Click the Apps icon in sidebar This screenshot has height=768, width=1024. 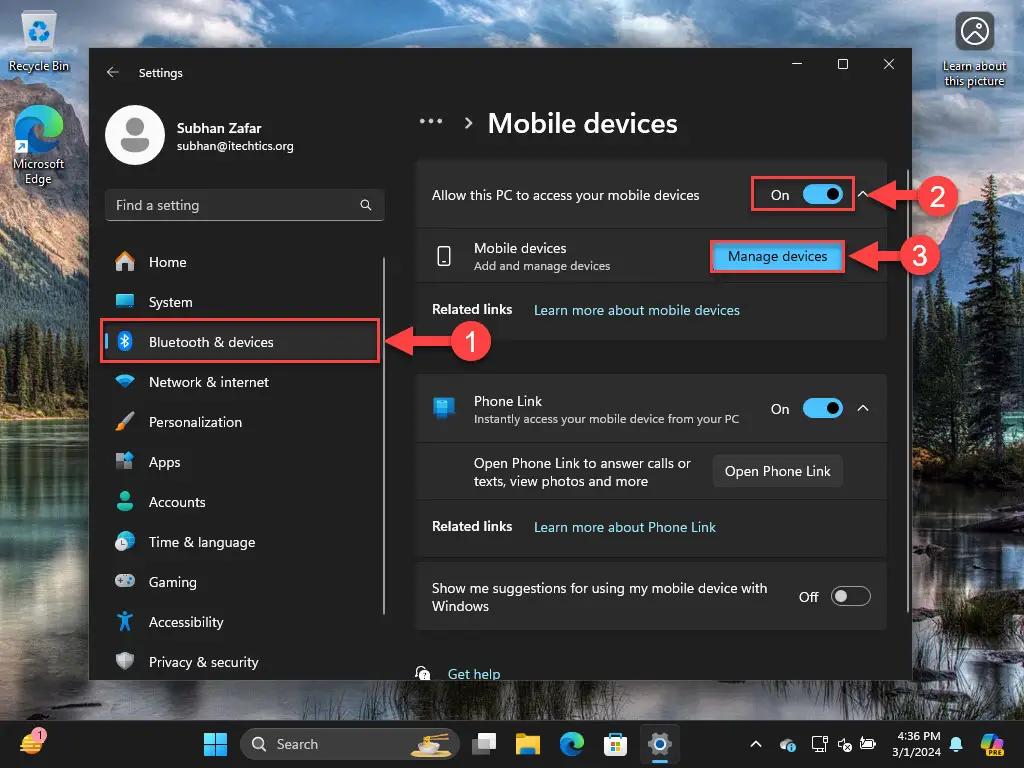125,461
